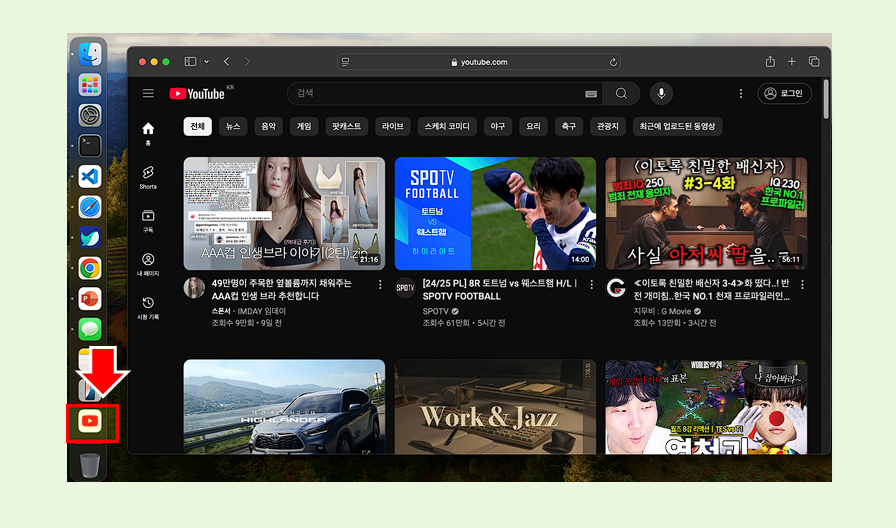Select the 음악 filter chip
896x528 pixels.
coord(269,126)
